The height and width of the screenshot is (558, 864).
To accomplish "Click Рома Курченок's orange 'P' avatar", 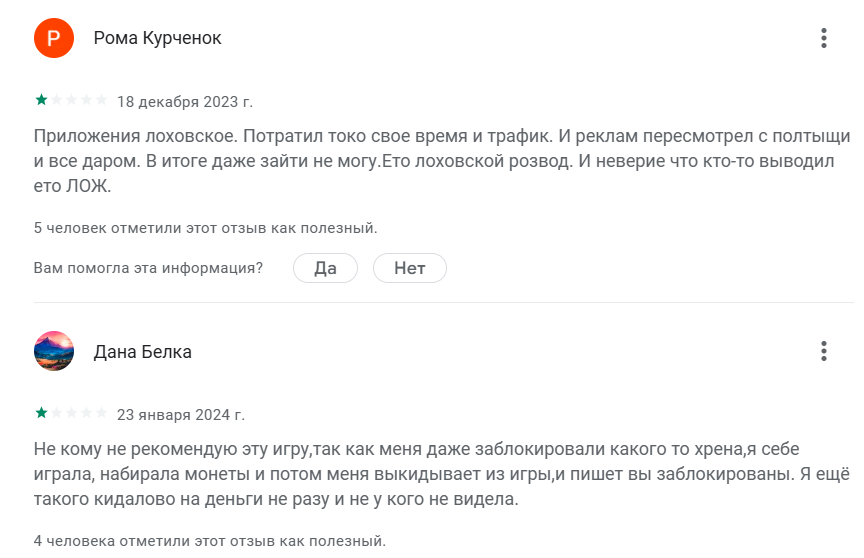I will click(54, 38).
